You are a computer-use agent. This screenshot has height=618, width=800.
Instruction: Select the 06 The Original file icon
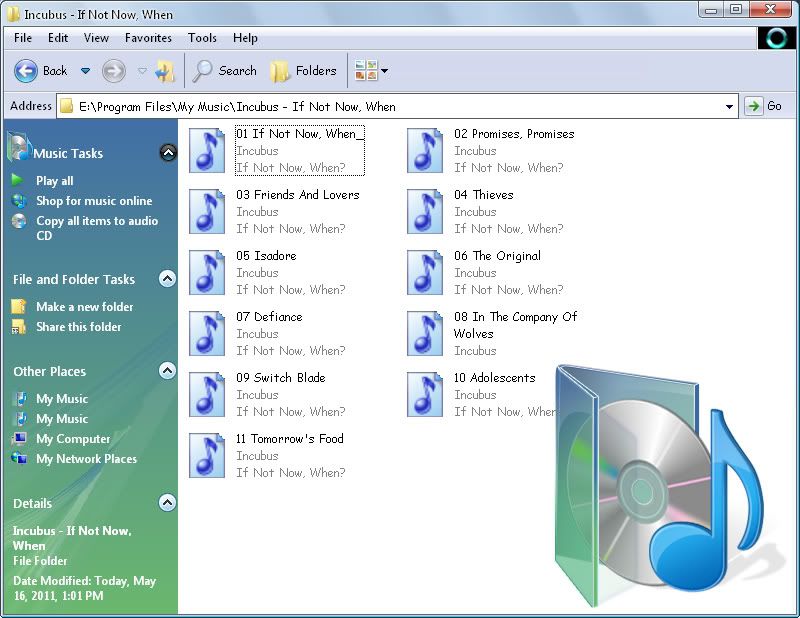tap(424, 272)
